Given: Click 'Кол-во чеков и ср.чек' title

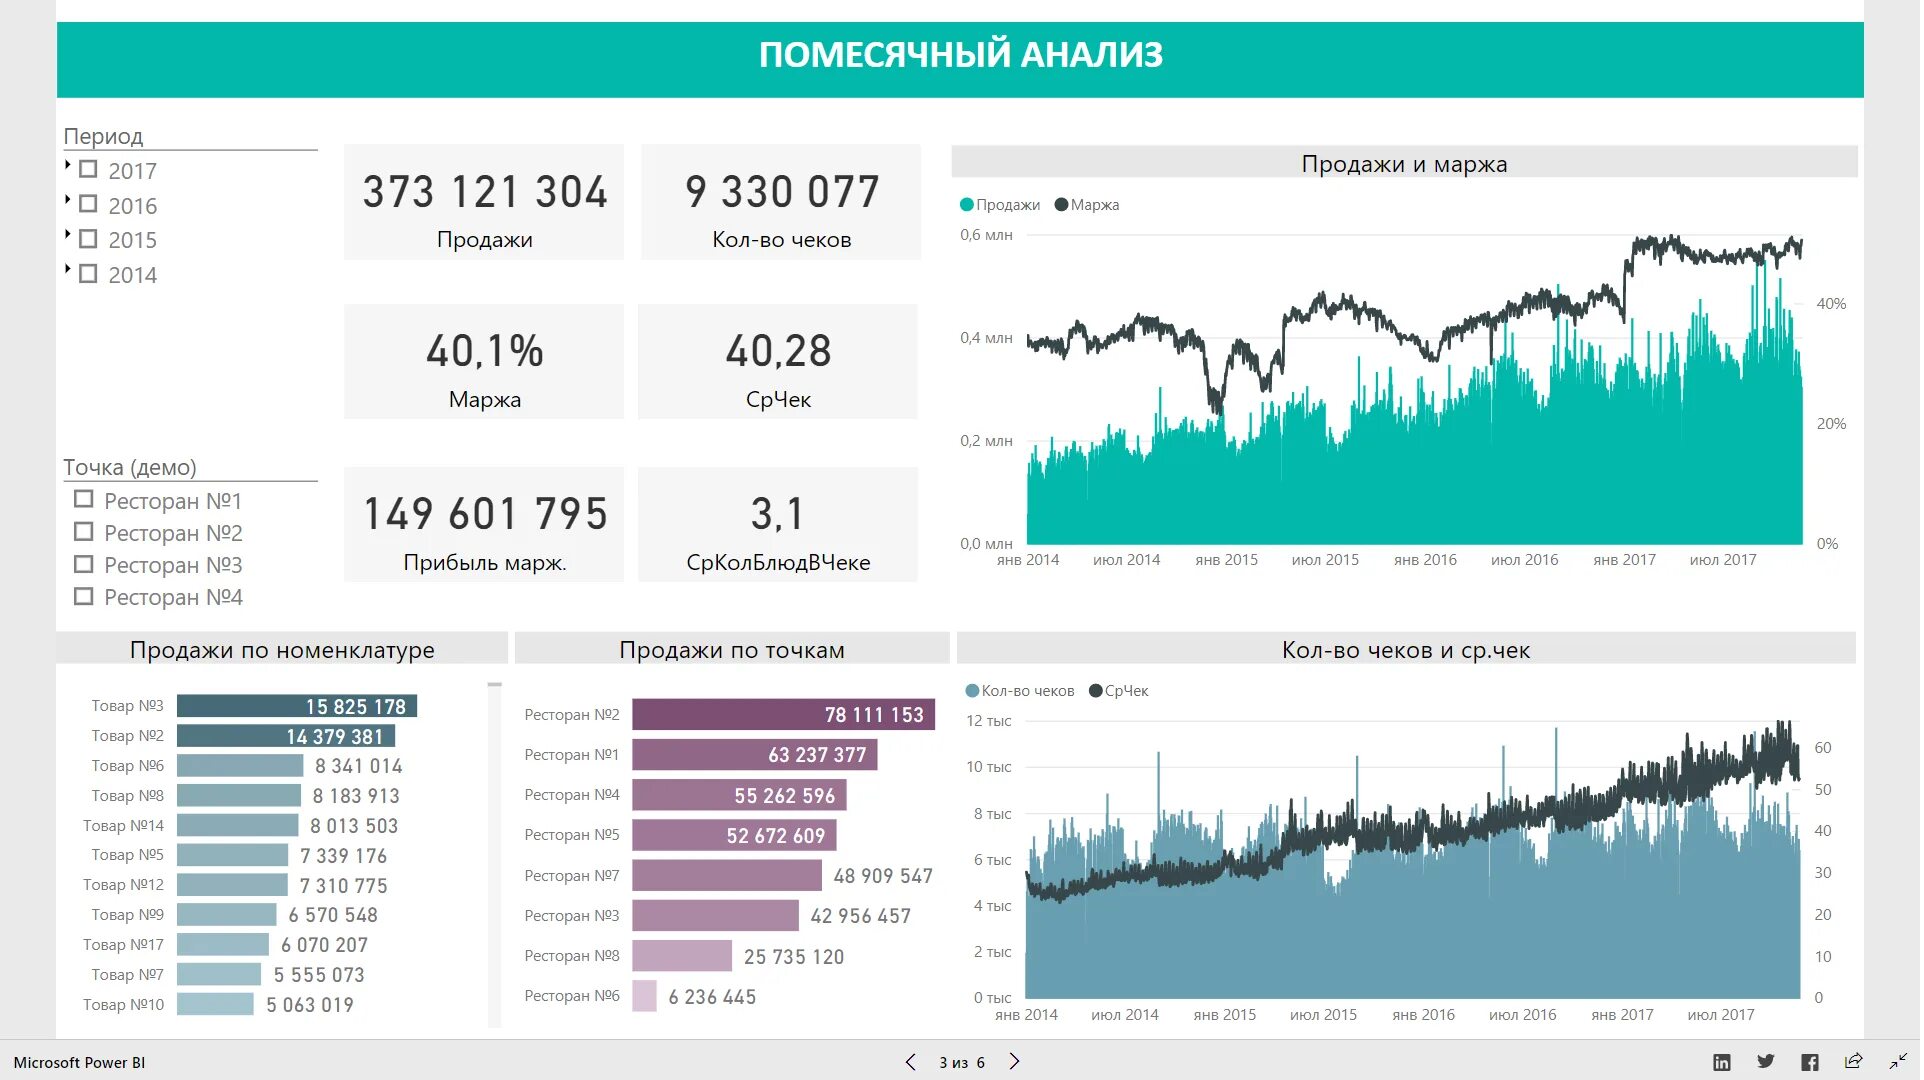Looking at the screenshot, I should coord(1408,651).
